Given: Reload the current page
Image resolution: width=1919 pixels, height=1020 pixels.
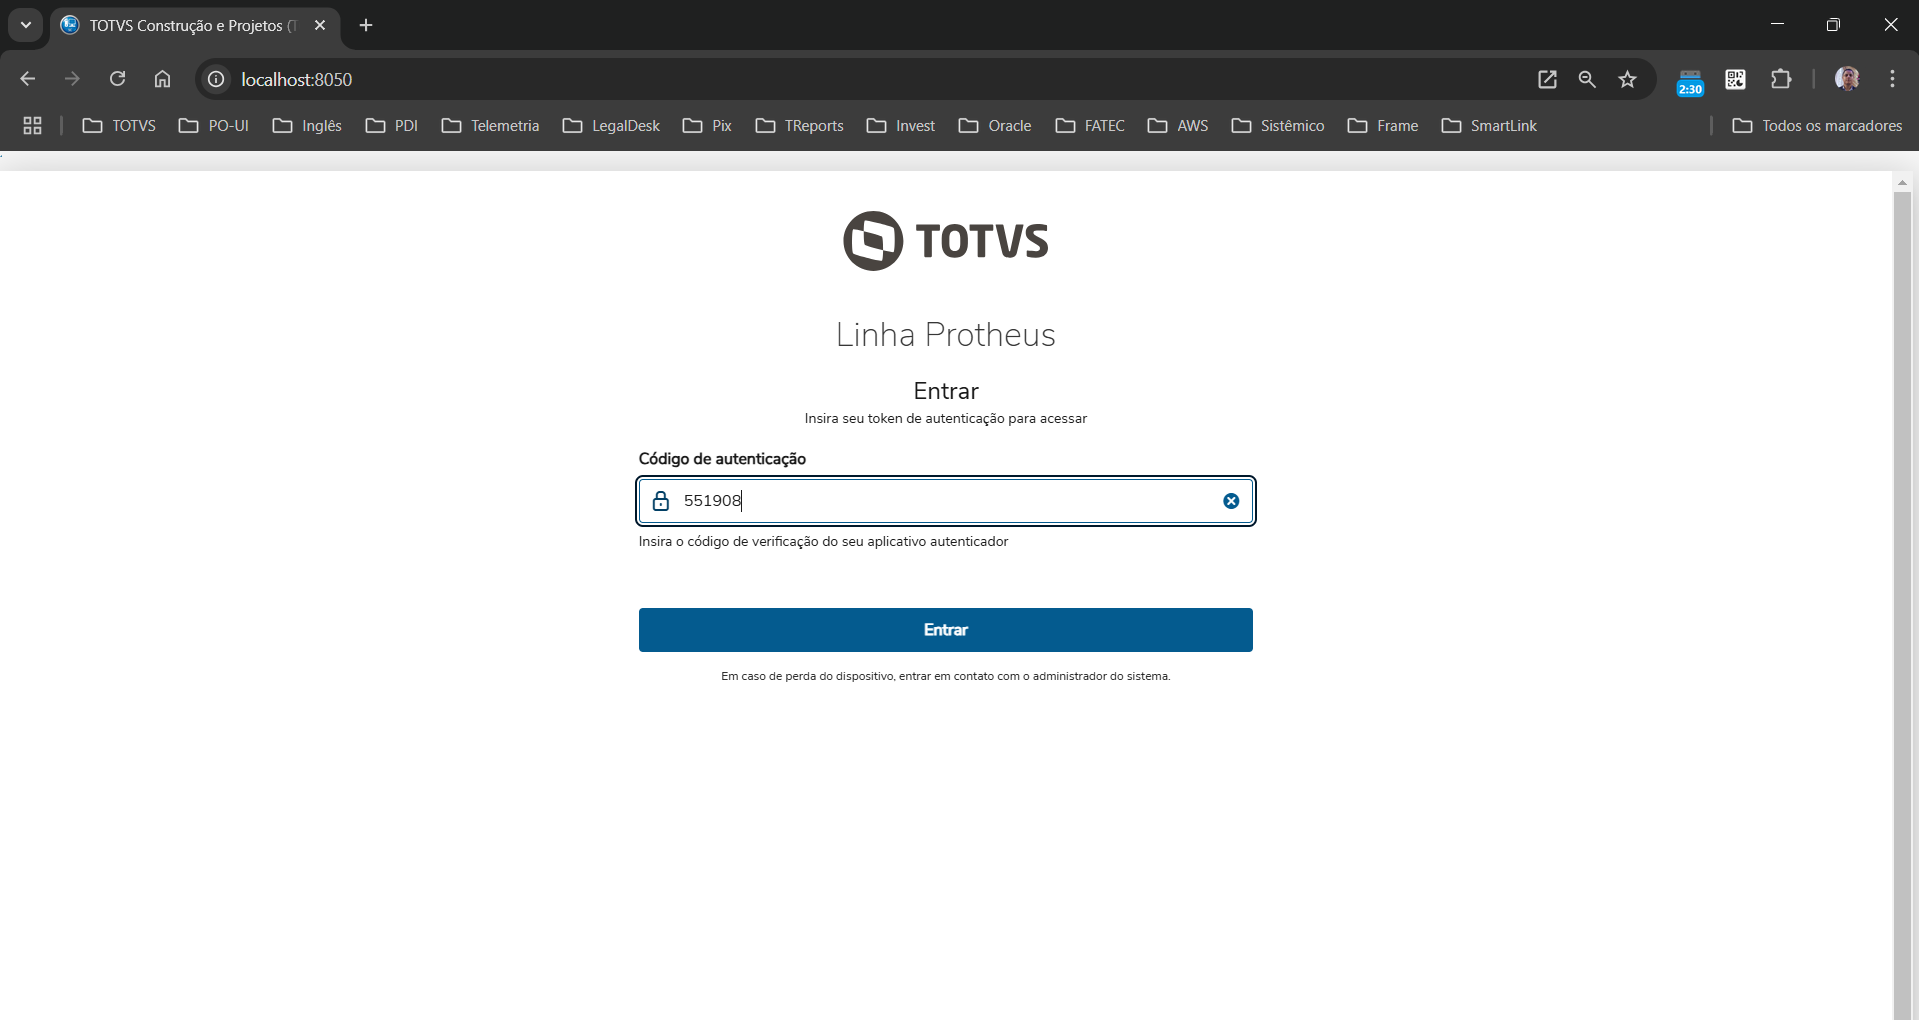Looking at the screenshot, I should [x=117, y=79].
